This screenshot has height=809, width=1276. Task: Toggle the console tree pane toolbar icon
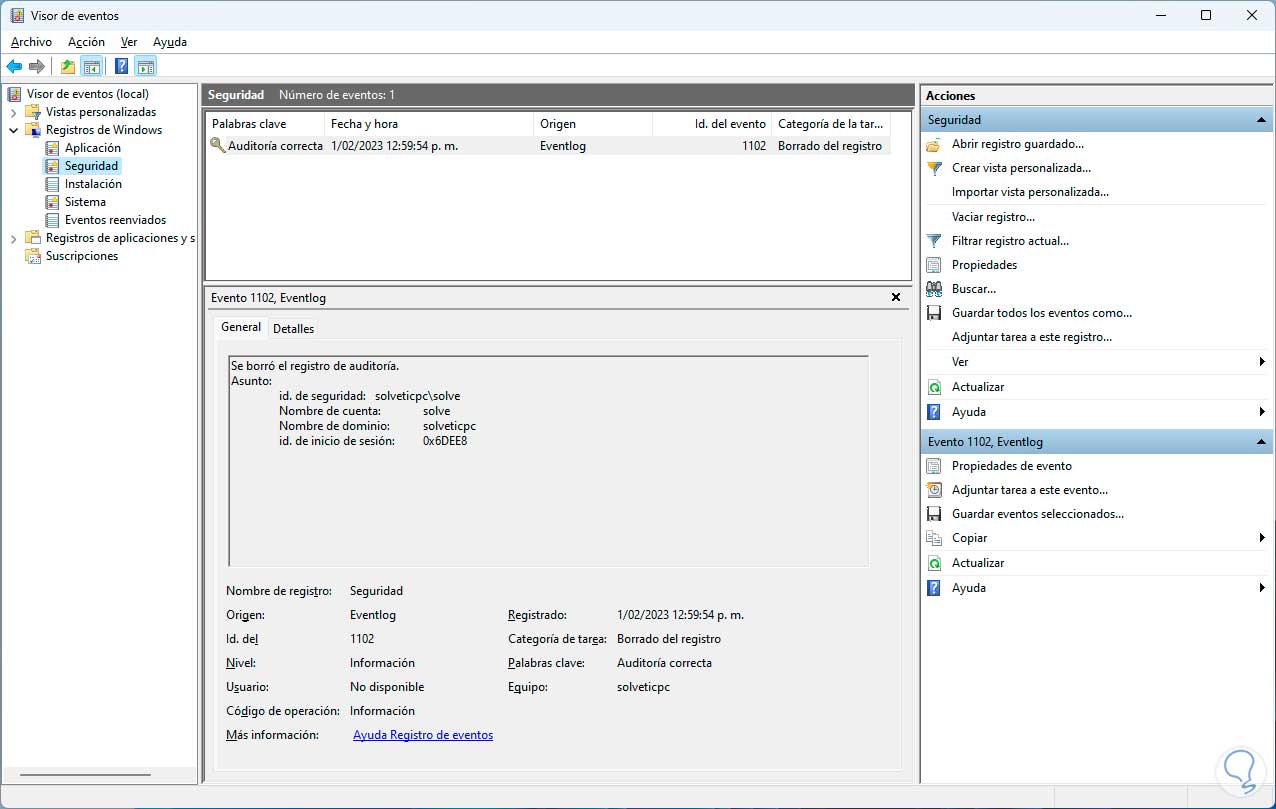tap(92, 67)
